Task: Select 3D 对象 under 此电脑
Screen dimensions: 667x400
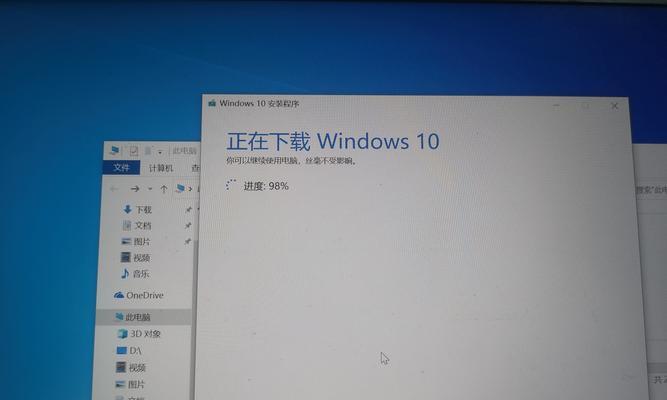Action: pos(139,334)
